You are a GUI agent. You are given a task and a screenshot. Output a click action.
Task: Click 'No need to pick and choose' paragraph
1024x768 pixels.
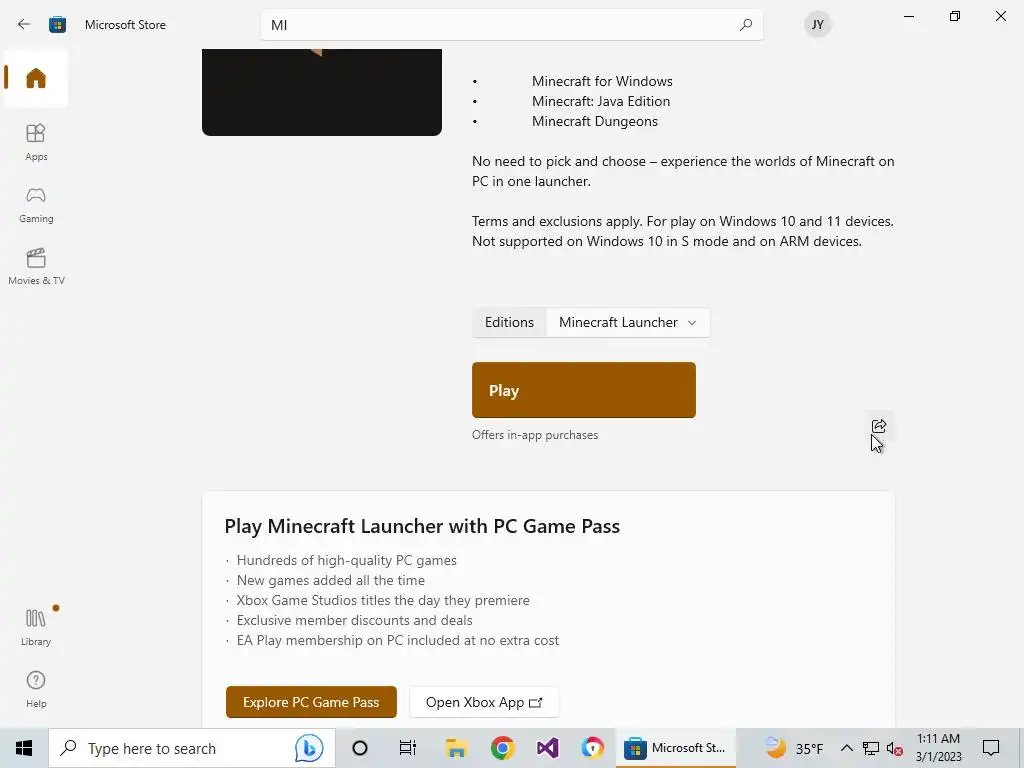point(683,171)
